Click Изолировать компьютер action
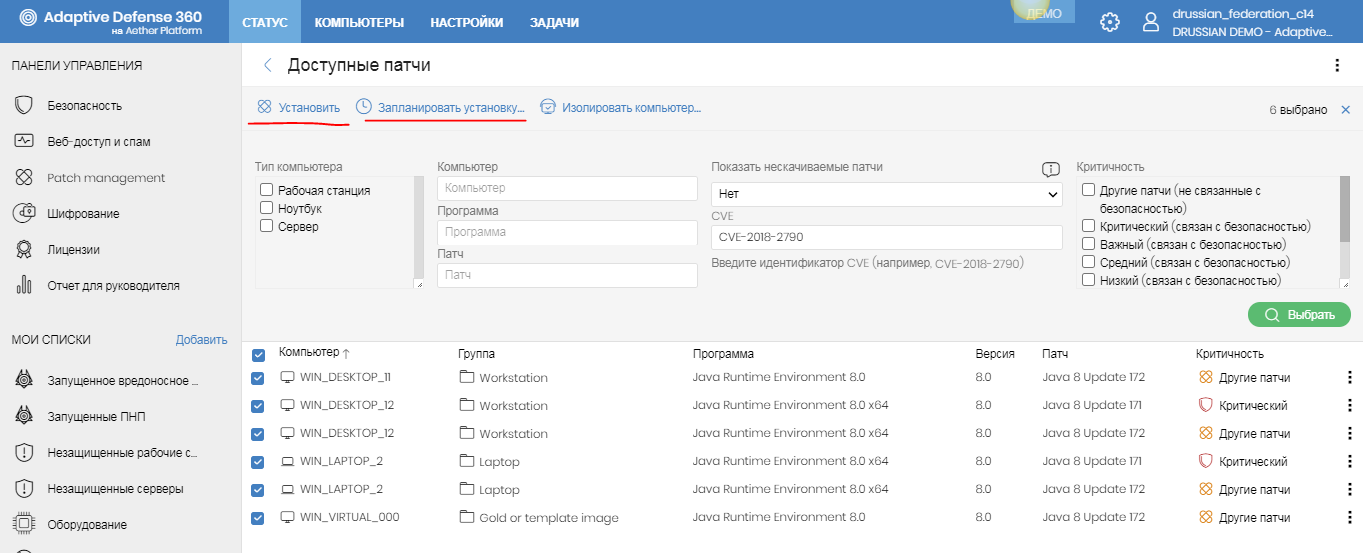This screenshot has height=553, width=1363. pos(620,107)
